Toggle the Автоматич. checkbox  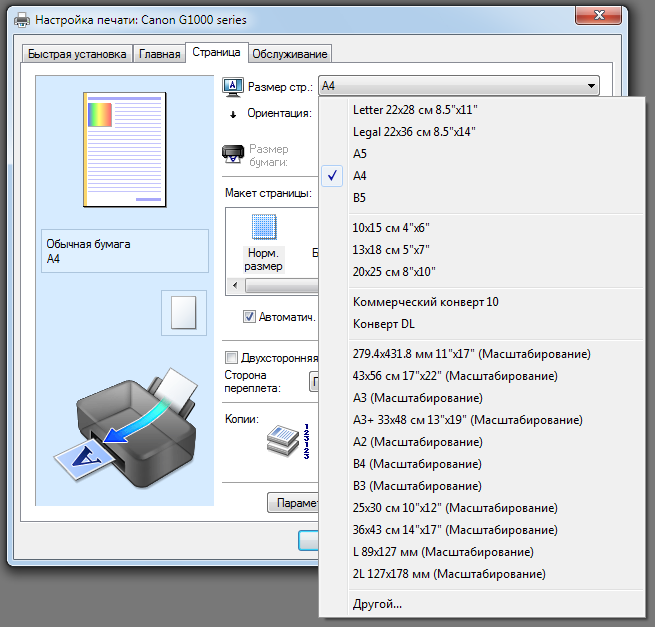click(x=249, y=317)
